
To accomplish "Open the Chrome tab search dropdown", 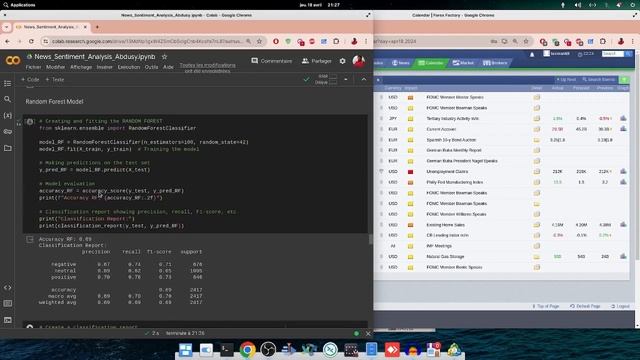I will click(x=7, y=27).
